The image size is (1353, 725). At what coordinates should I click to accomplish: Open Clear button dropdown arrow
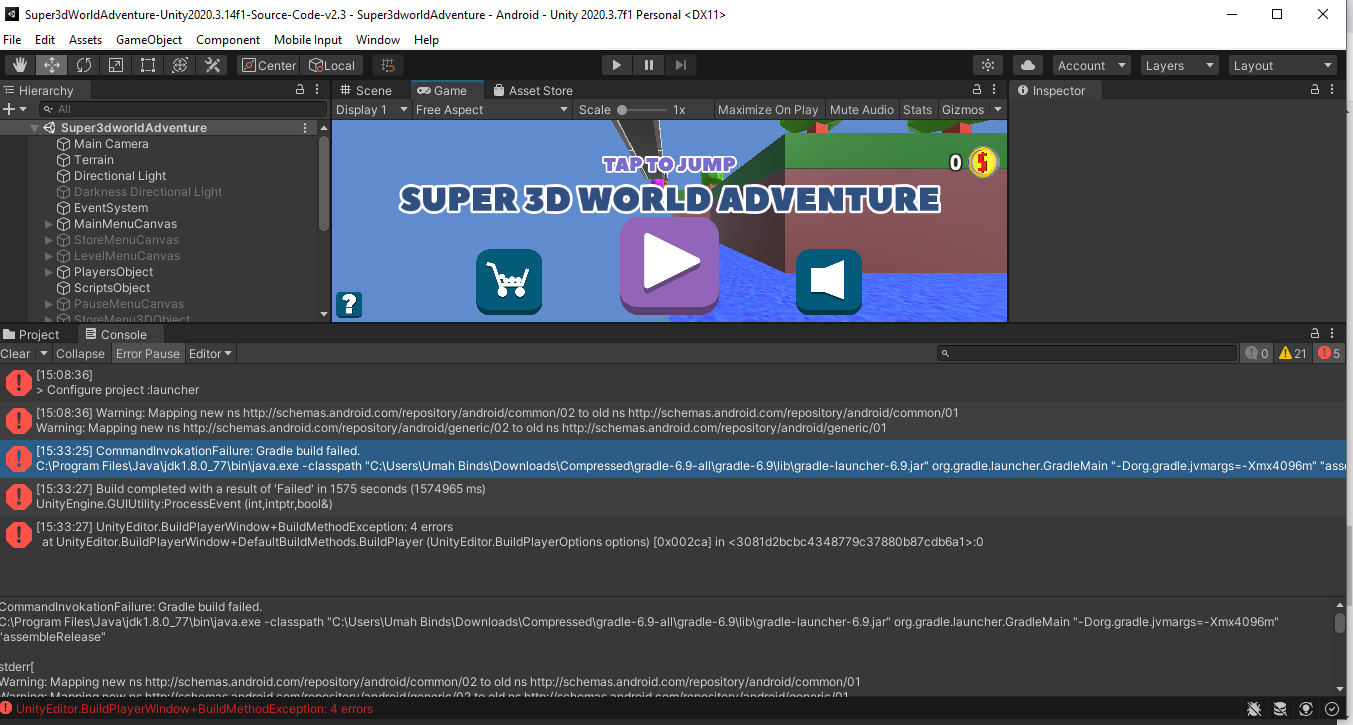click(x=44, y=354)
